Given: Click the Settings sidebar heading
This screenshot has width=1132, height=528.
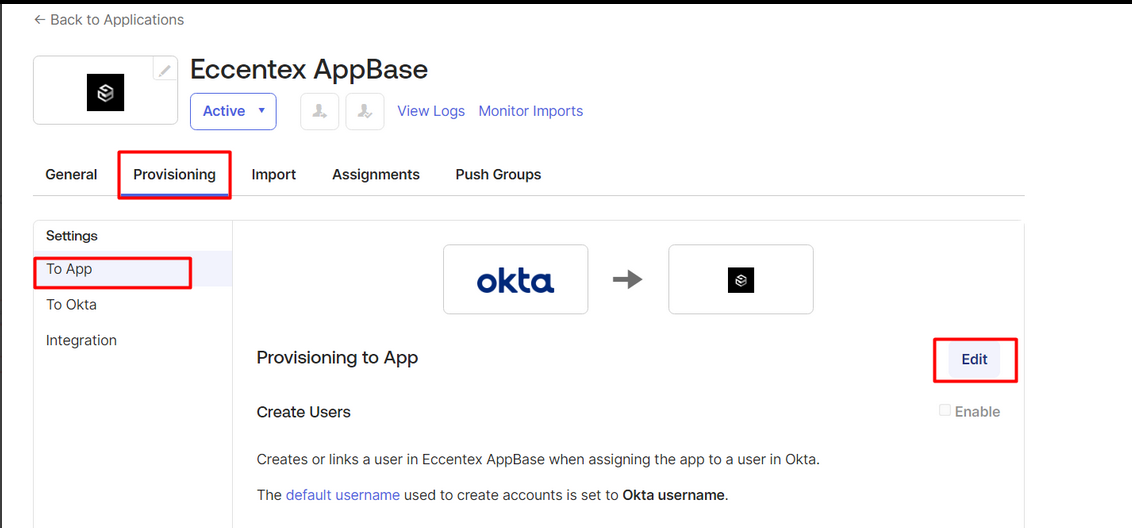Looking at the screenshot, I should point(72,236).
